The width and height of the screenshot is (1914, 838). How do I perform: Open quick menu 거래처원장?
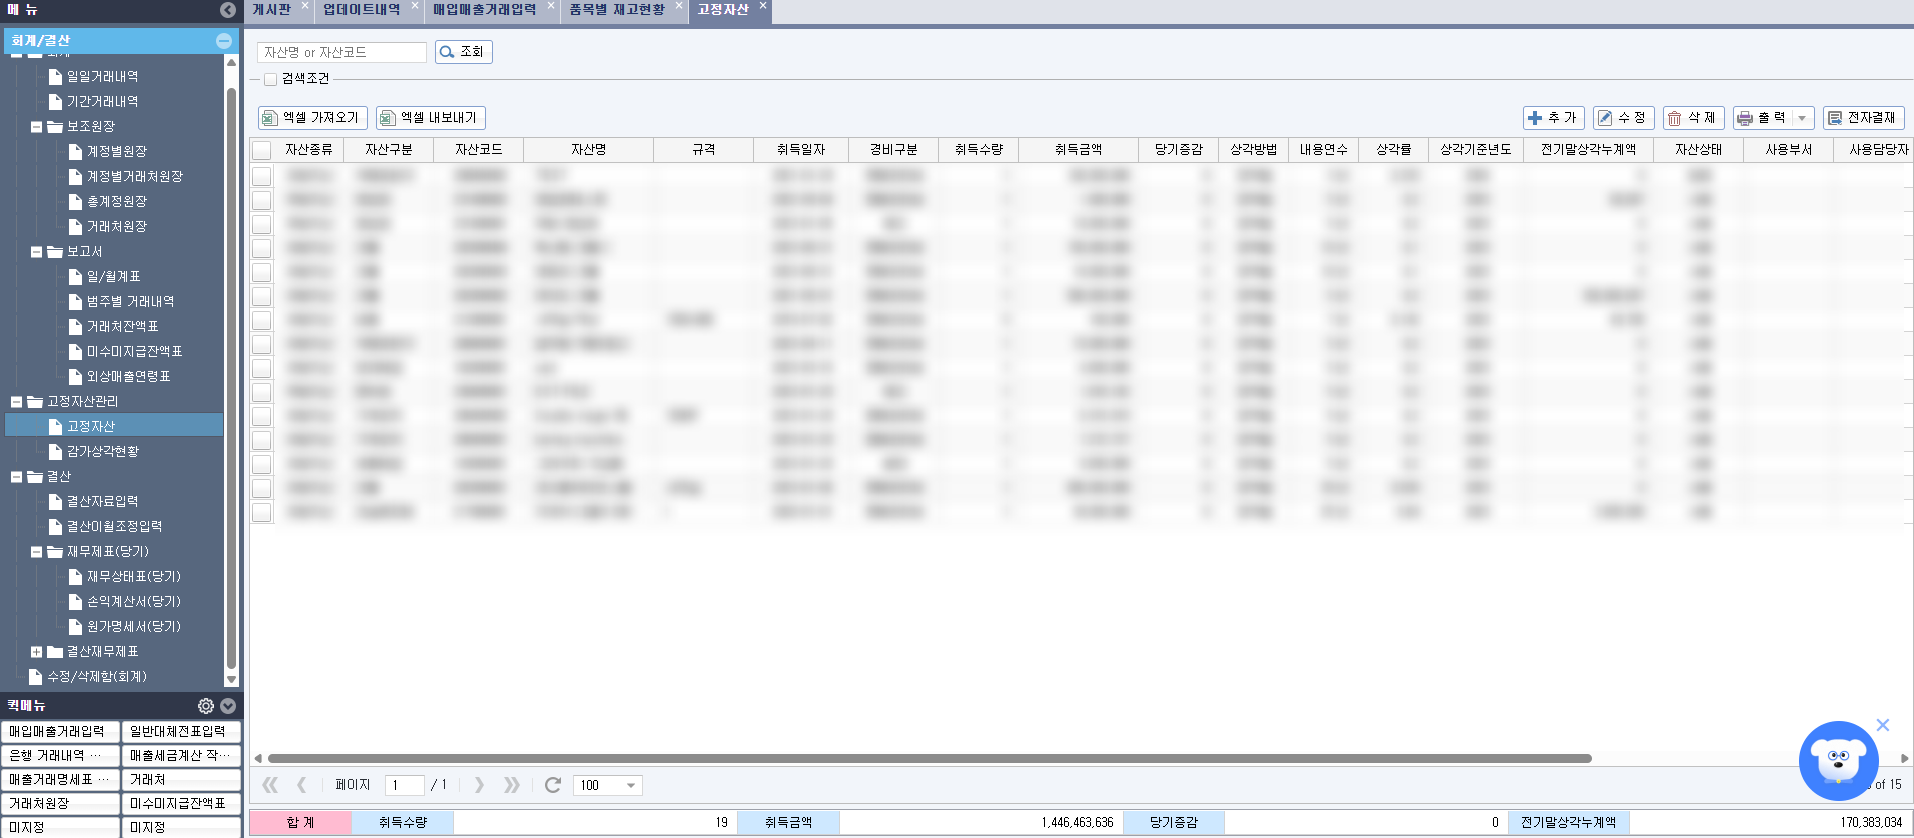60,804
